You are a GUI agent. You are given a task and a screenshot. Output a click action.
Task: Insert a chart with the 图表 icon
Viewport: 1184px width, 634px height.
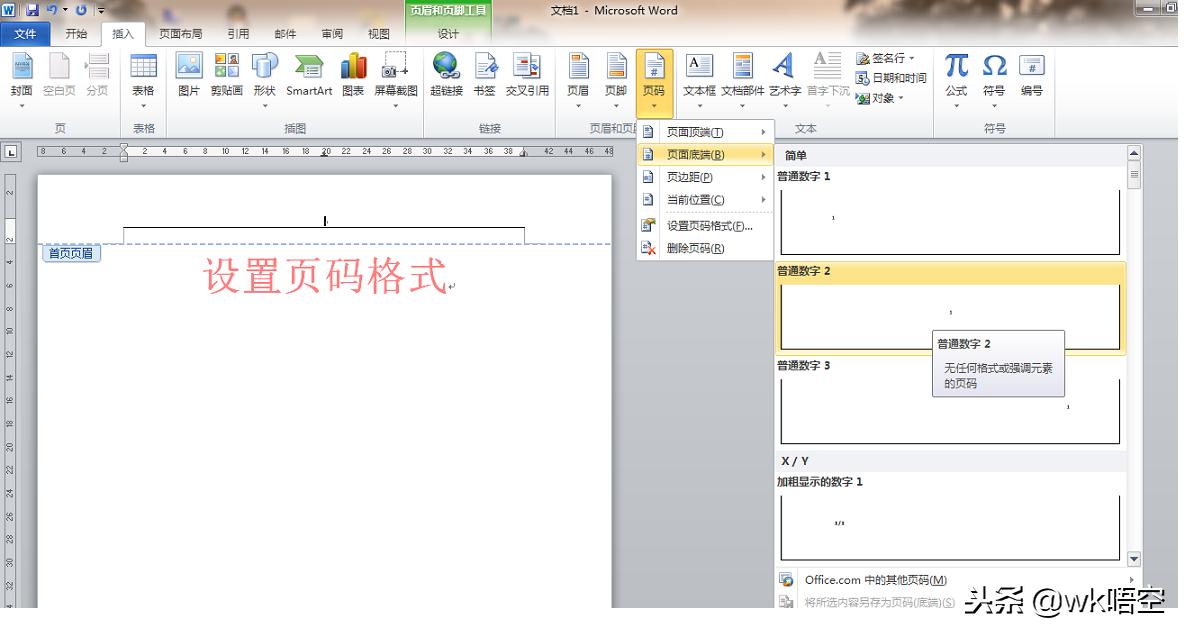pyautogui.click(x=352, y=75)
